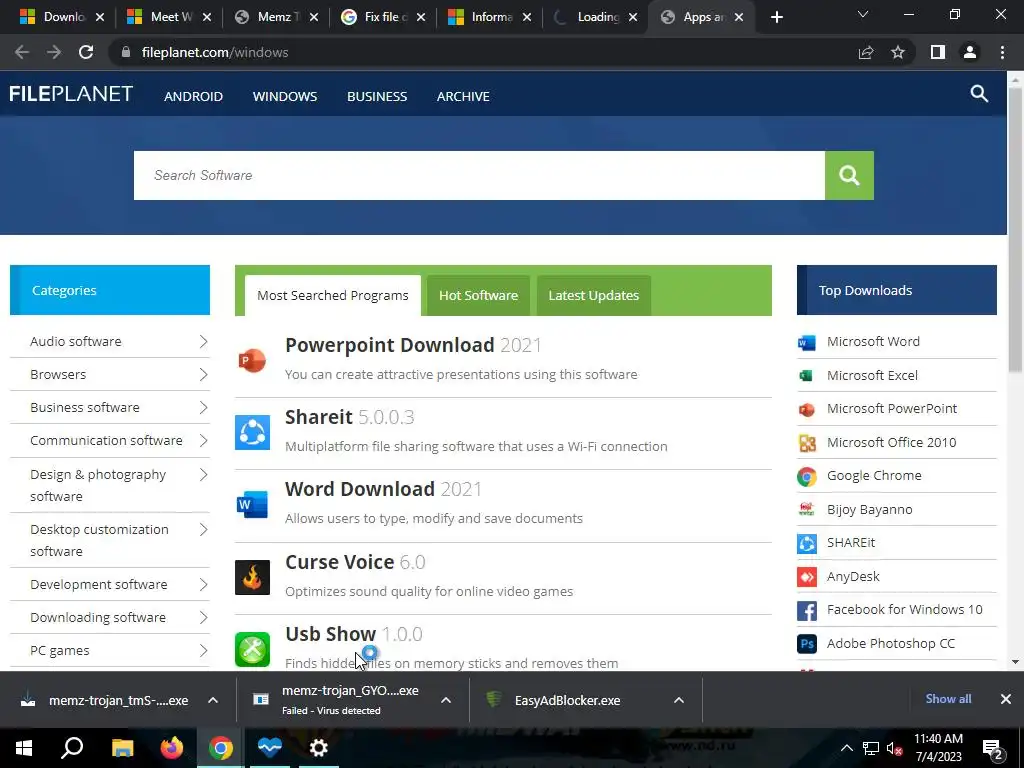Click the muted volume tray icon

tap(894, 748)
